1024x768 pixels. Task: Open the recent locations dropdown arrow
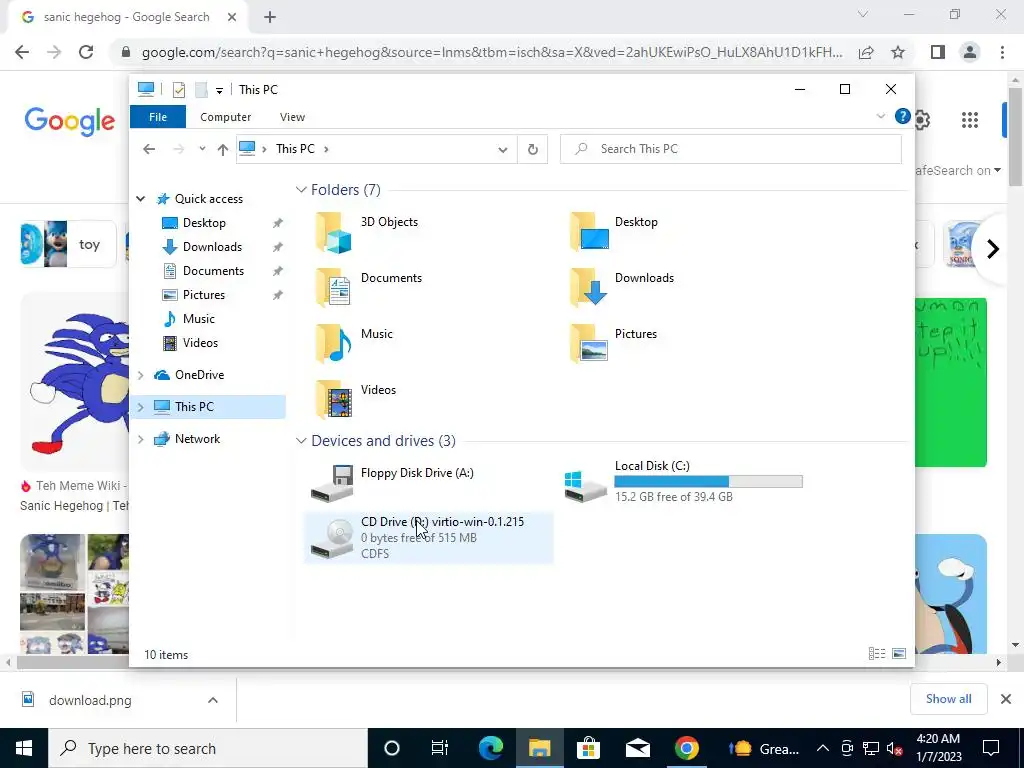click(202, 149)
